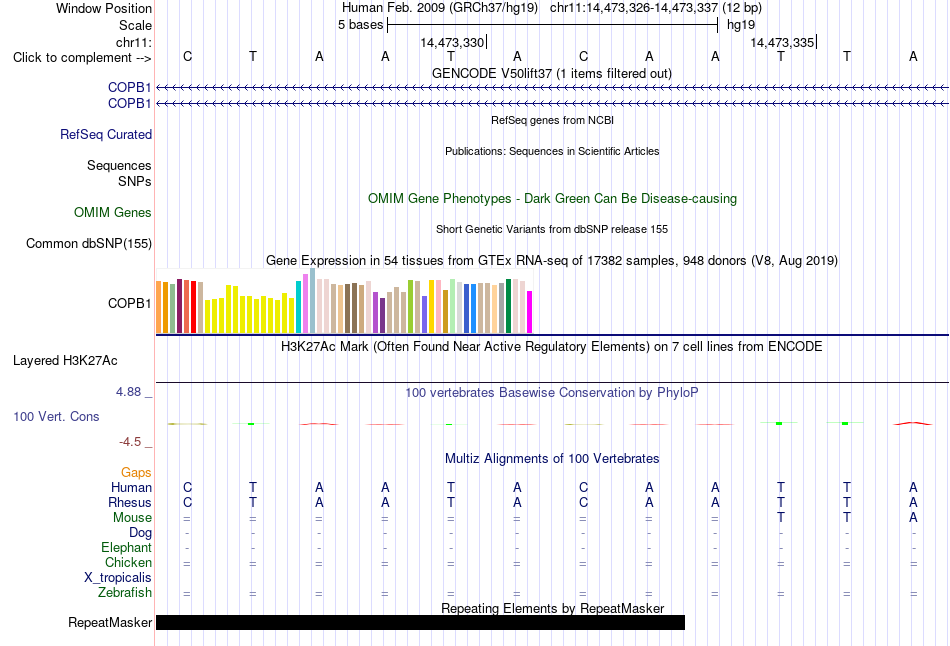The width and height of the screenshot is (950, 646).
Task: Click the 'Scale' track label
Action: point(135,25)
